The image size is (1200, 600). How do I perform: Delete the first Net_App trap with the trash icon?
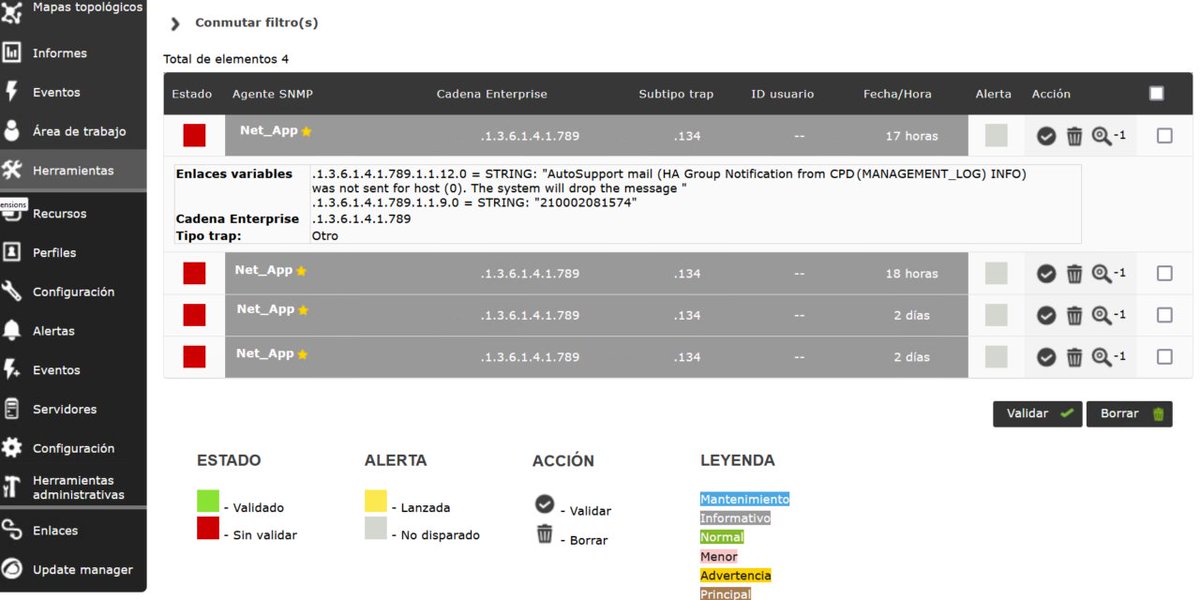(1075, 135)
